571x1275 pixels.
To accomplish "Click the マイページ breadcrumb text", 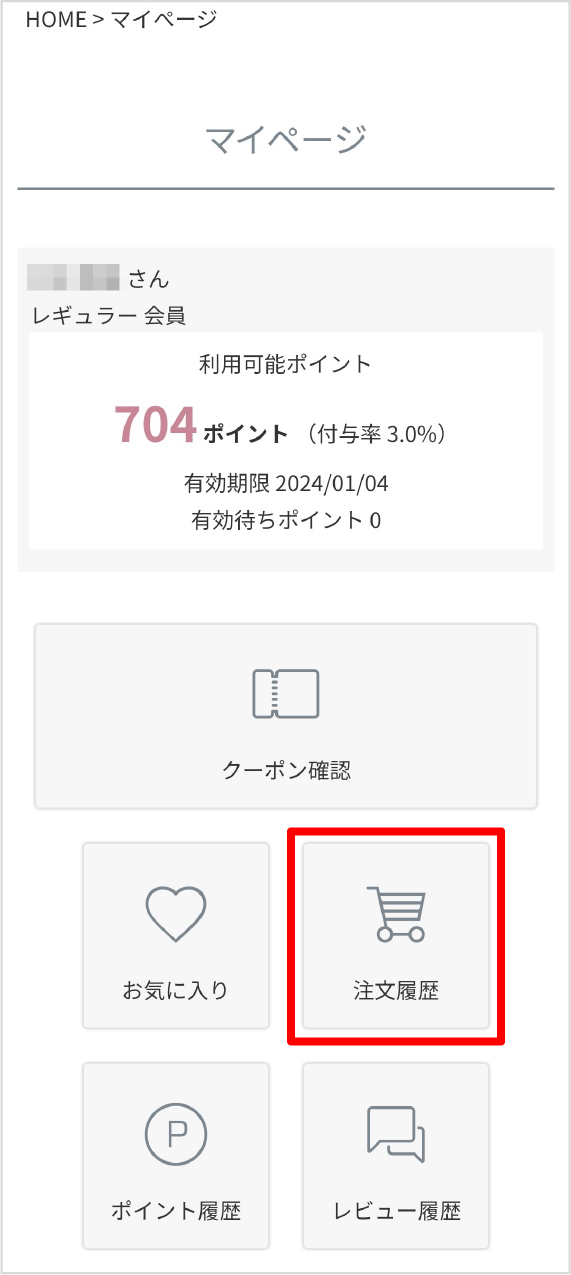I will point(163,19).
